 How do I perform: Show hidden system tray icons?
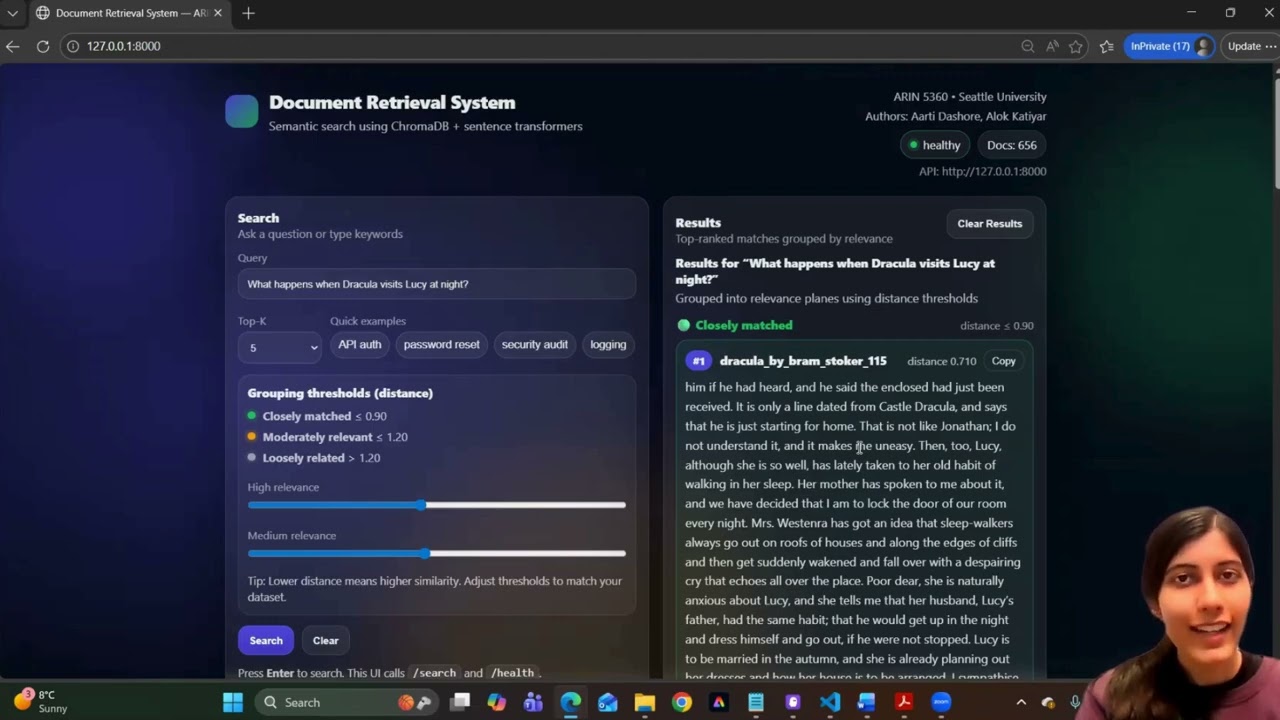click(1021, 702)
